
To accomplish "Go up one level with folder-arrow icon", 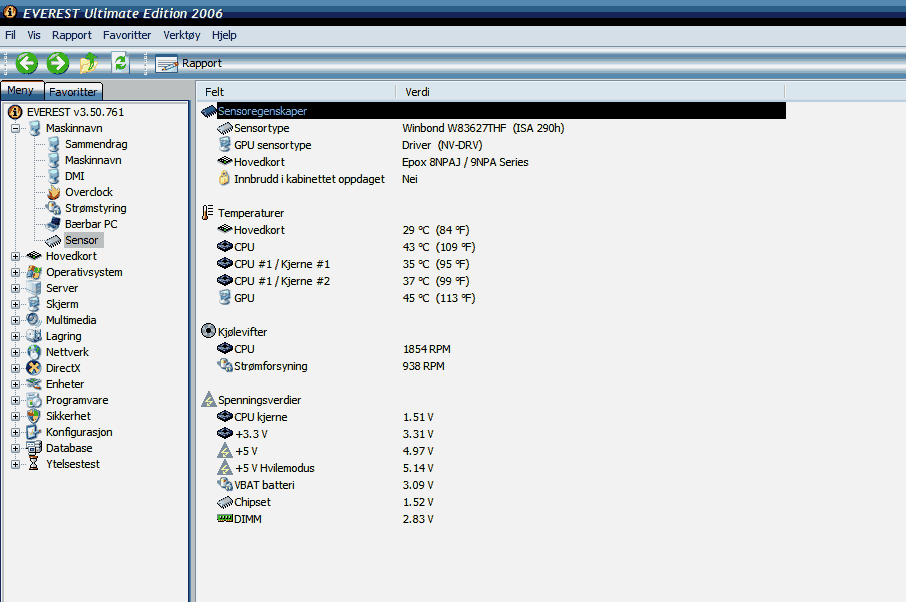I will 89,63.
